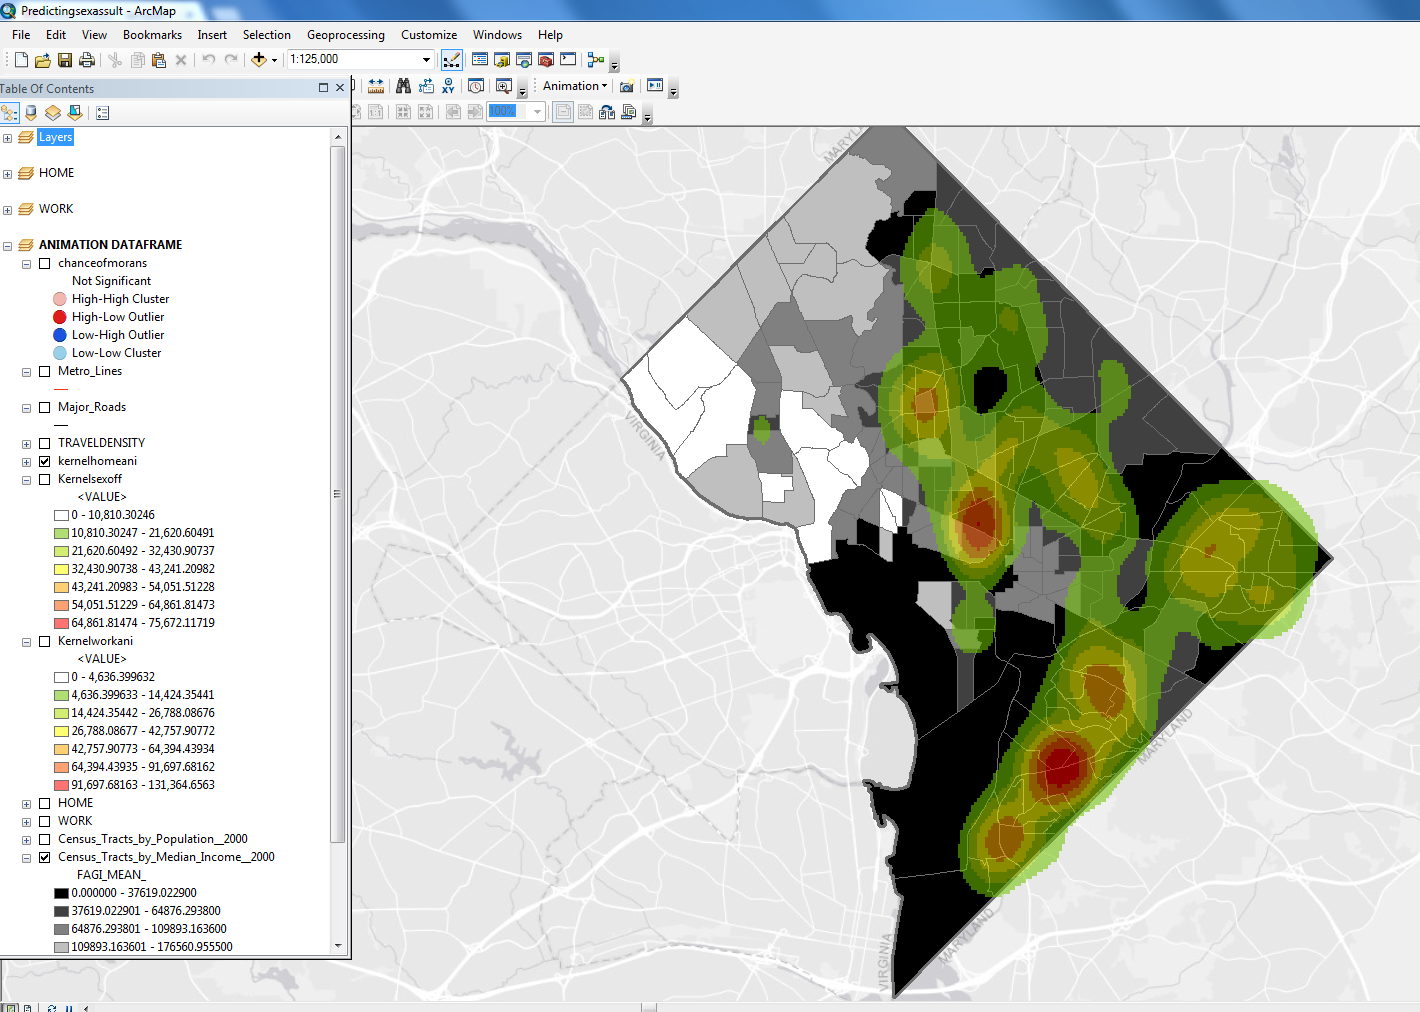1420x1012 pixels.
Task: Open the ModelBuilder window icon
Action: pyautogui.click(x=596, y=60)
